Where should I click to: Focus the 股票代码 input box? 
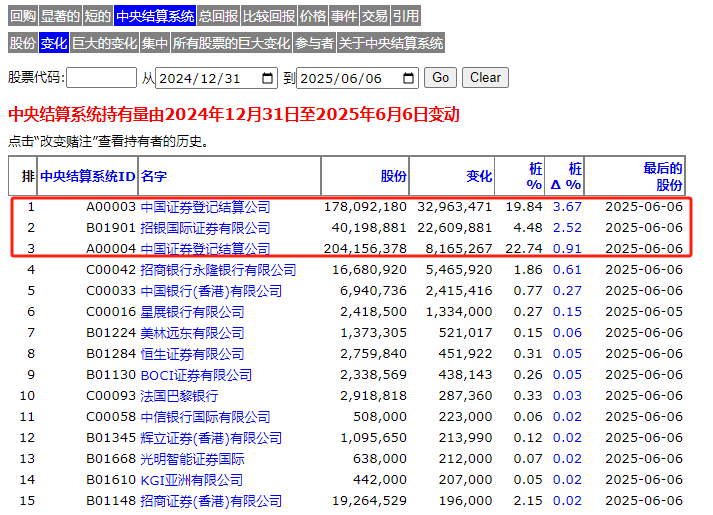point(101,78)
